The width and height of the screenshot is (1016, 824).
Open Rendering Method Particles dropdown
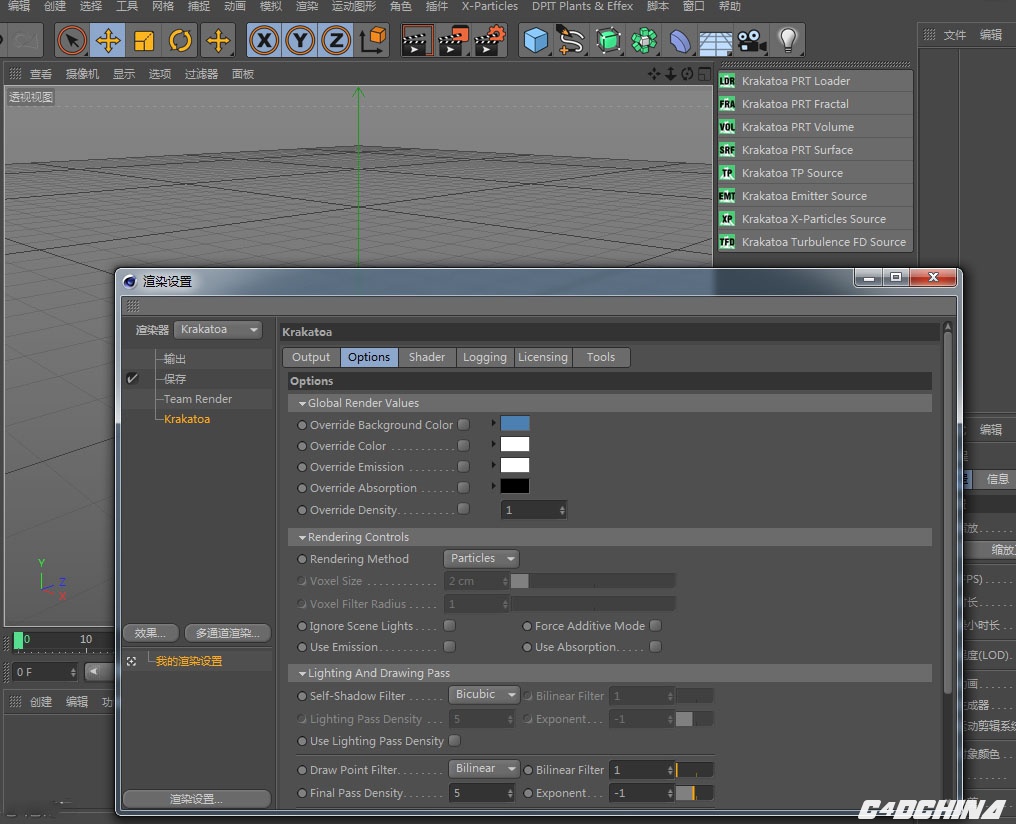[x=481, y=558]
